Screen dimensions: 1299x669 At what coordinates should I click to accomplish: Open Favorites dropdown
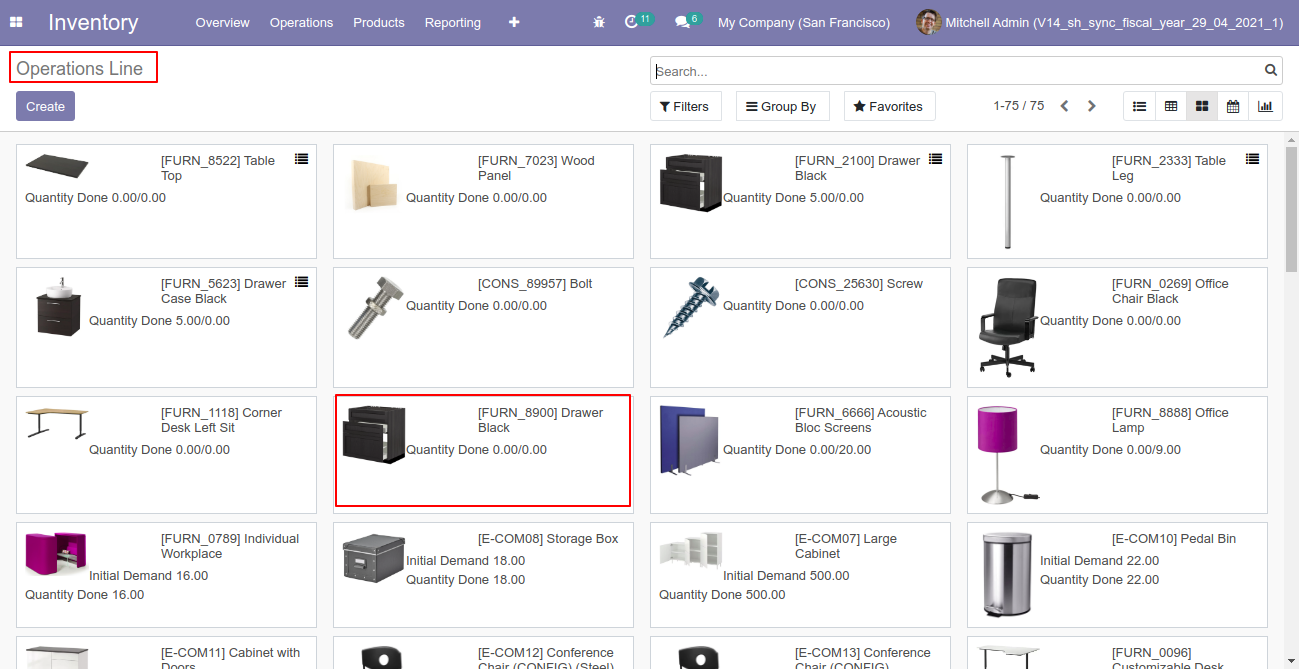click(x=889, y=106)
